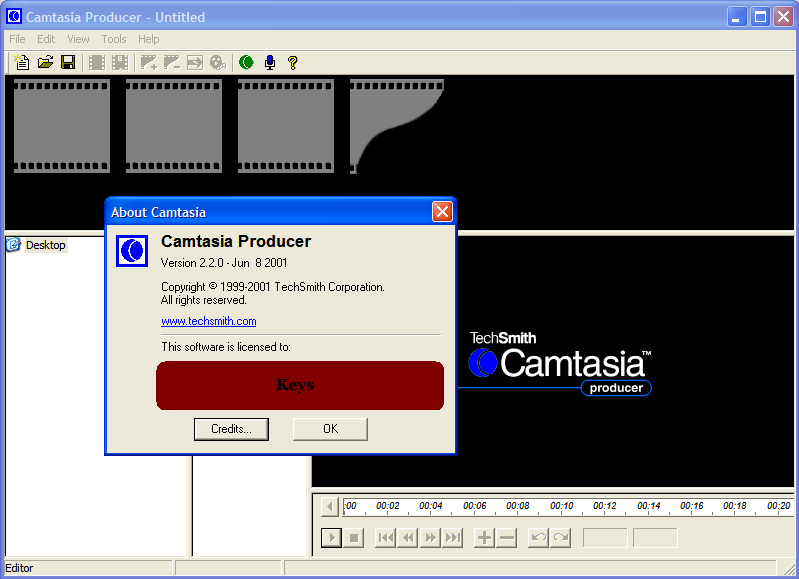Screen dimensions: 799x579
Task: Jump to start with skip-to-beginning button
Action: point(386,537)
